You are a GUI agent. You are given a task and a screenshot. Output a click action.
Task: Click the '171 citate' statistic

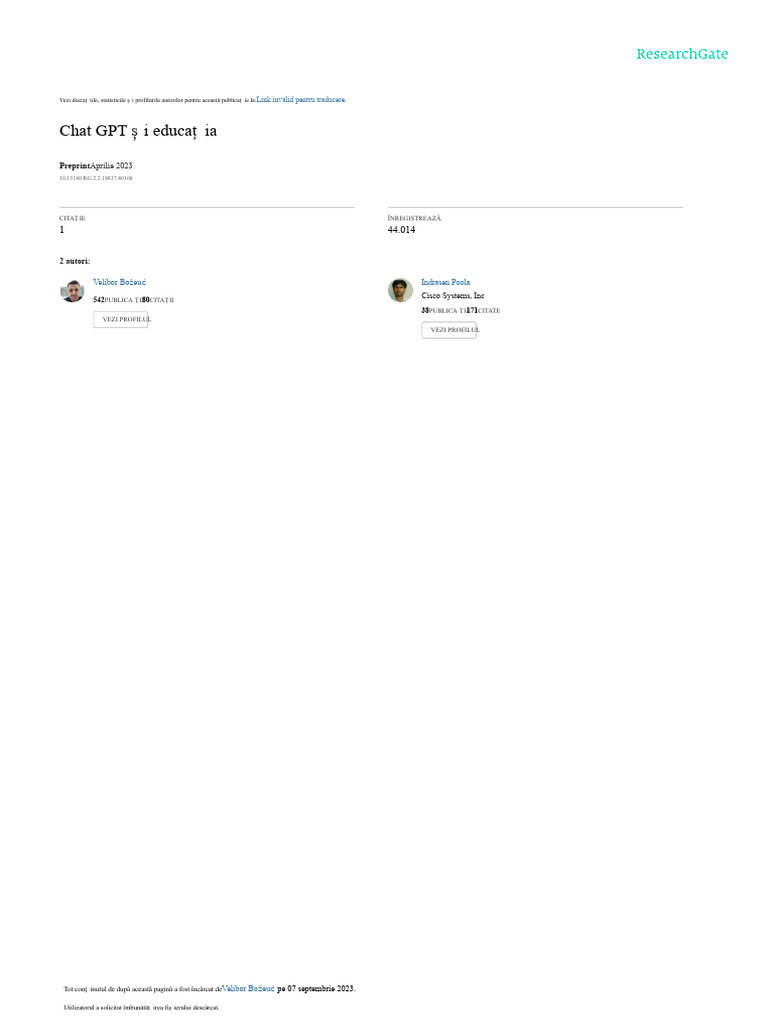[484, 310]
